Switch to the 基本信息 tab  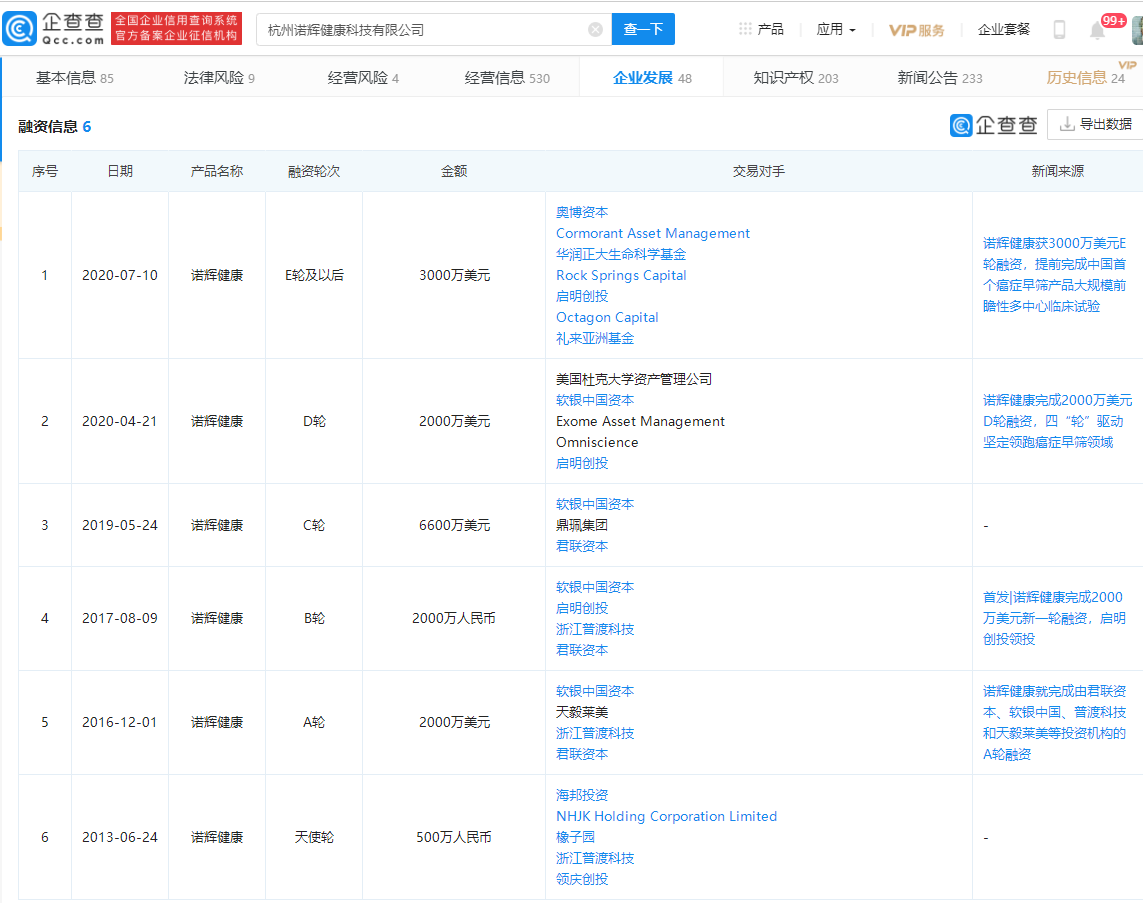pos(74,78)
